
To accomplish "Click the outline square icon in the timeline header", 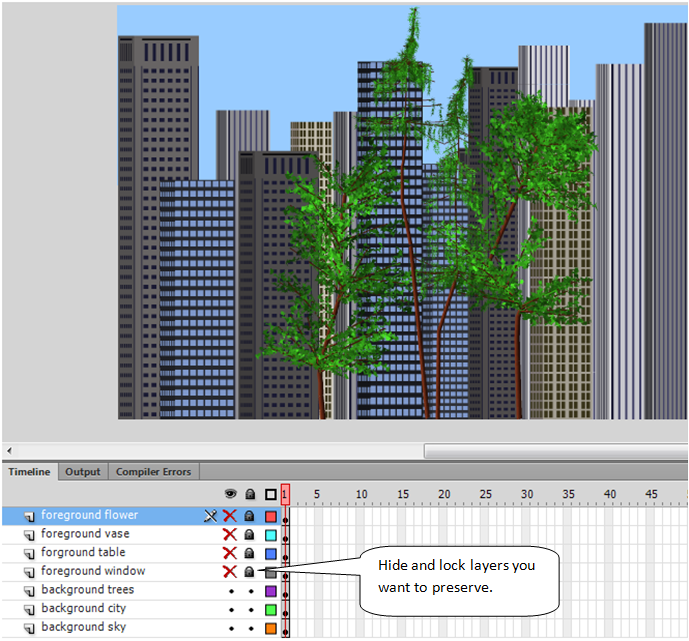I will [271, 494].
